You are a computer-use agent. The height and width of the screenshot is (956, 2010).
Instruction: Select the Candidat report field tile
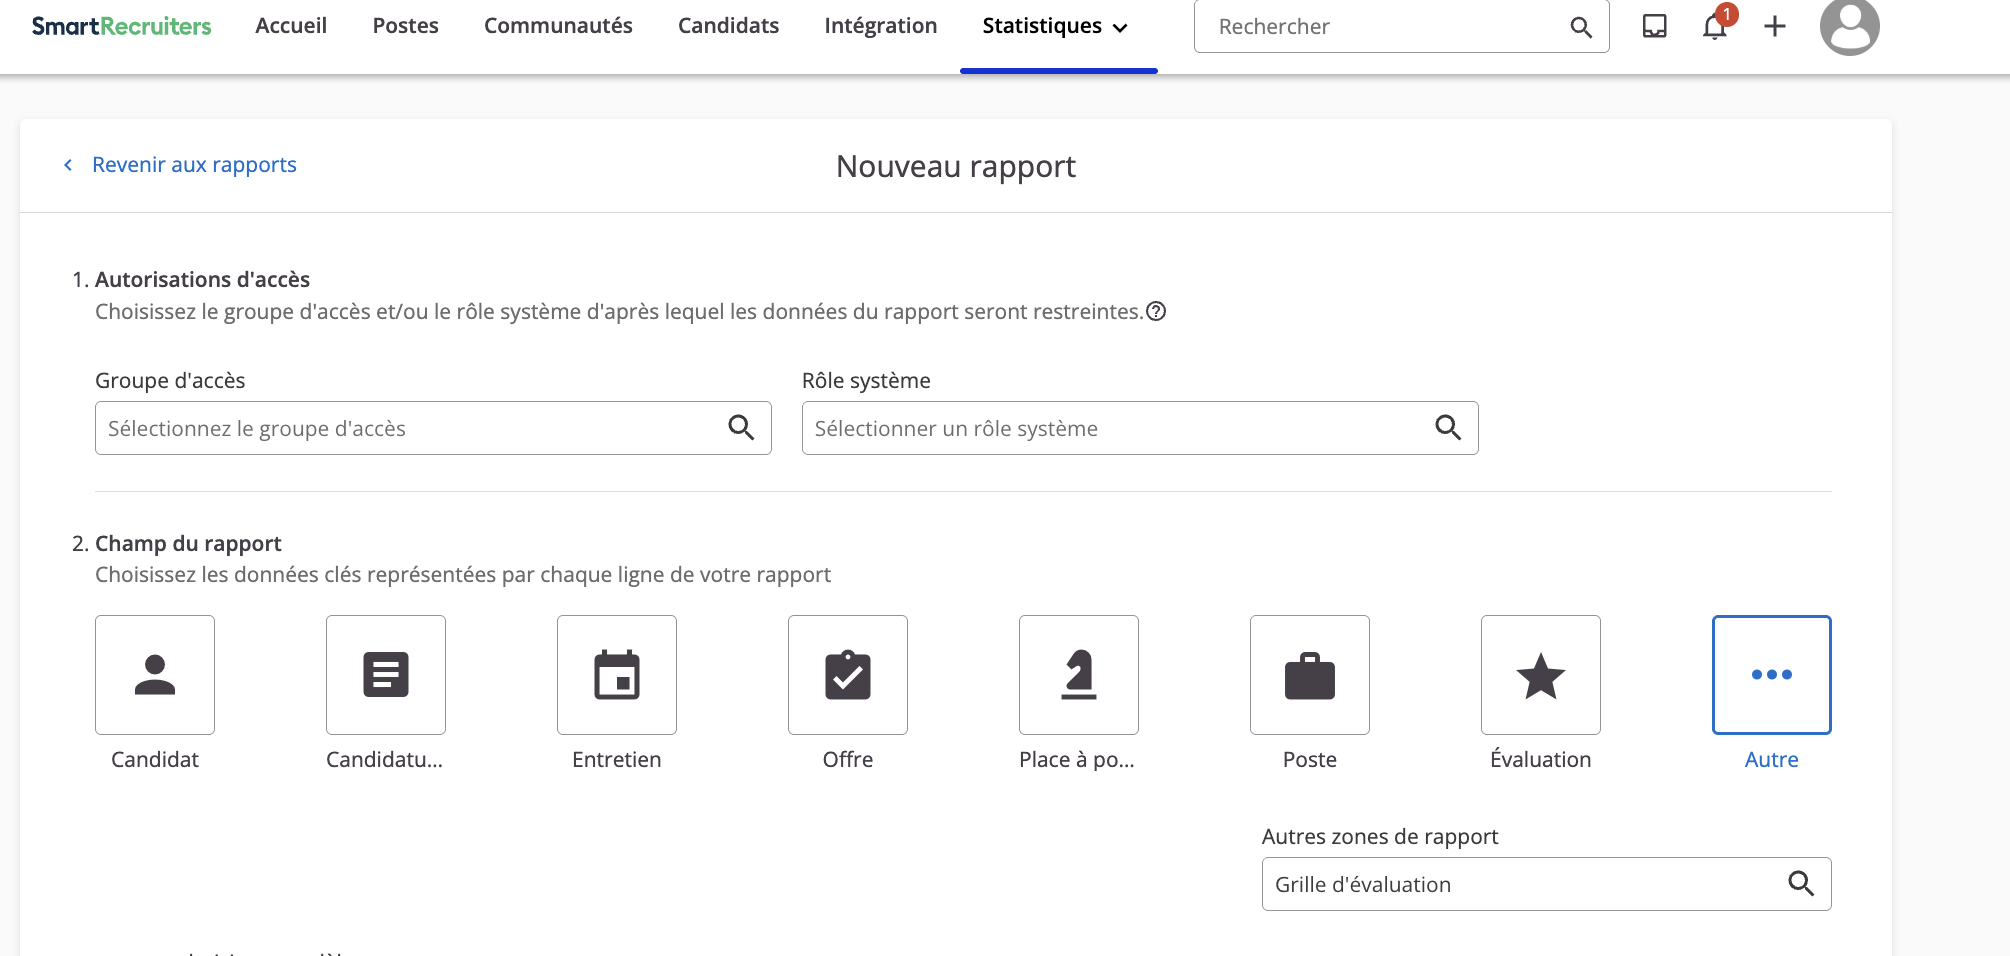(155, 675)
